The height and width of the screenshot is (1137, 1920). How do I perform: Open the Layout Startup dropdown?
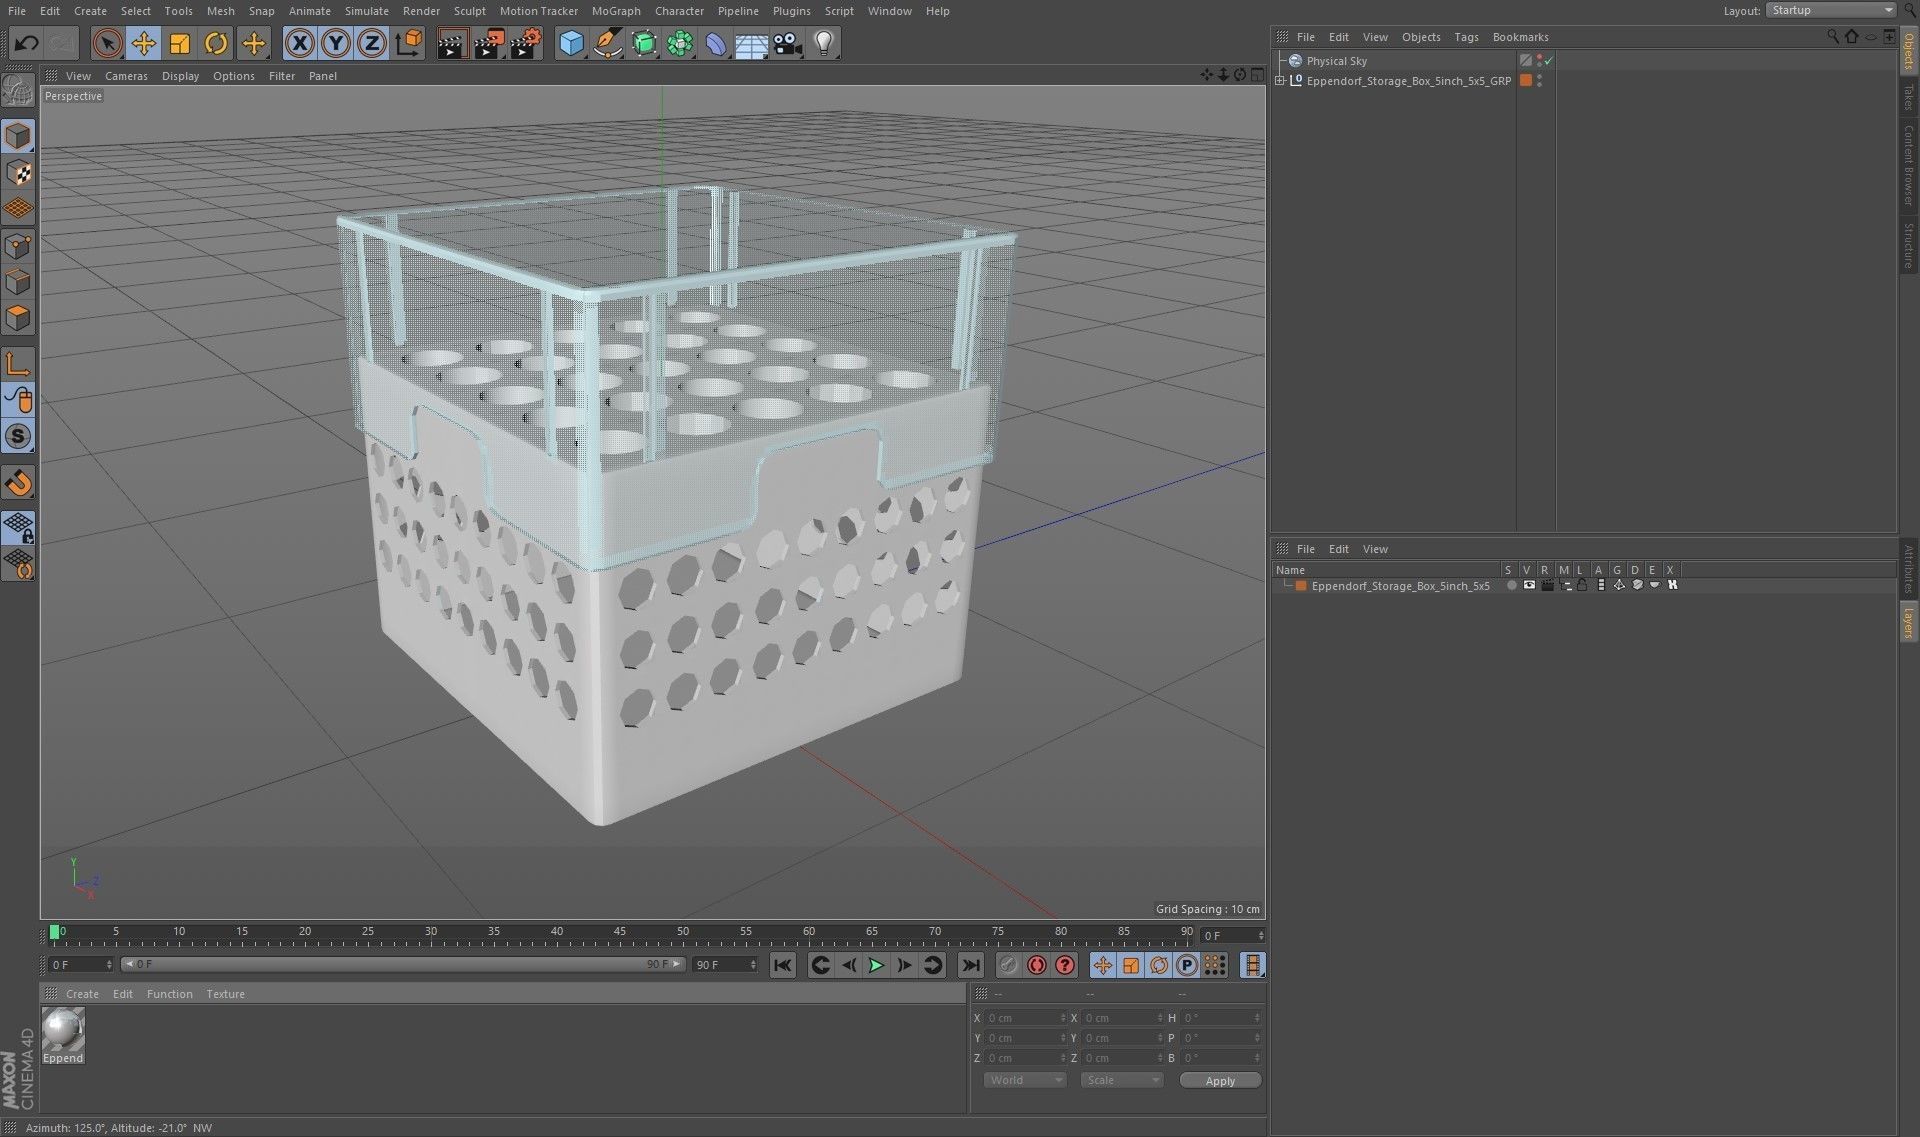1831,10
